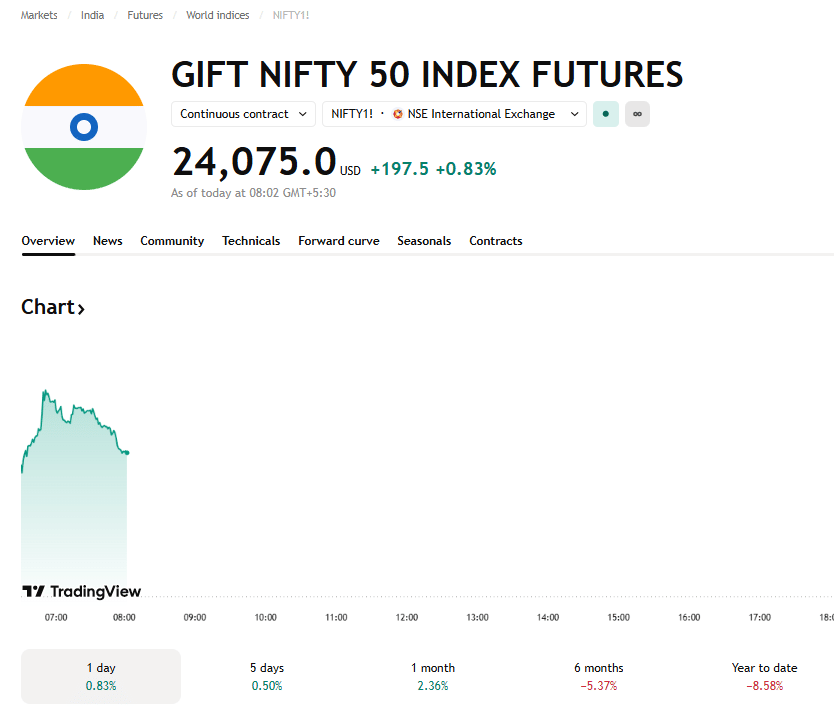Select the 5 days range

(266, 676)
